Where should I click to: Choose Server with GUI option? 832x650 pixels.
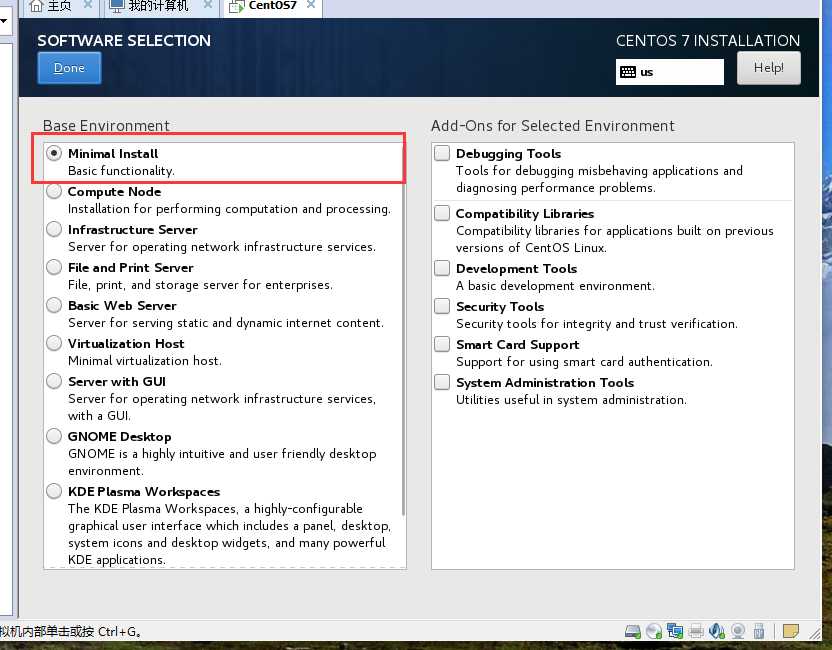point(54,381)
